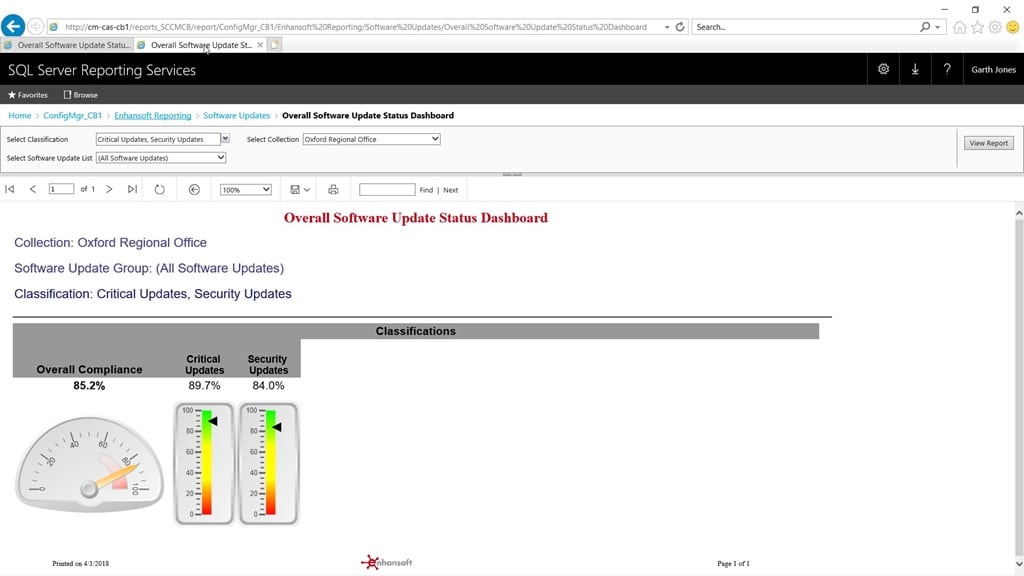Click the current page number field

coord(61,189)
